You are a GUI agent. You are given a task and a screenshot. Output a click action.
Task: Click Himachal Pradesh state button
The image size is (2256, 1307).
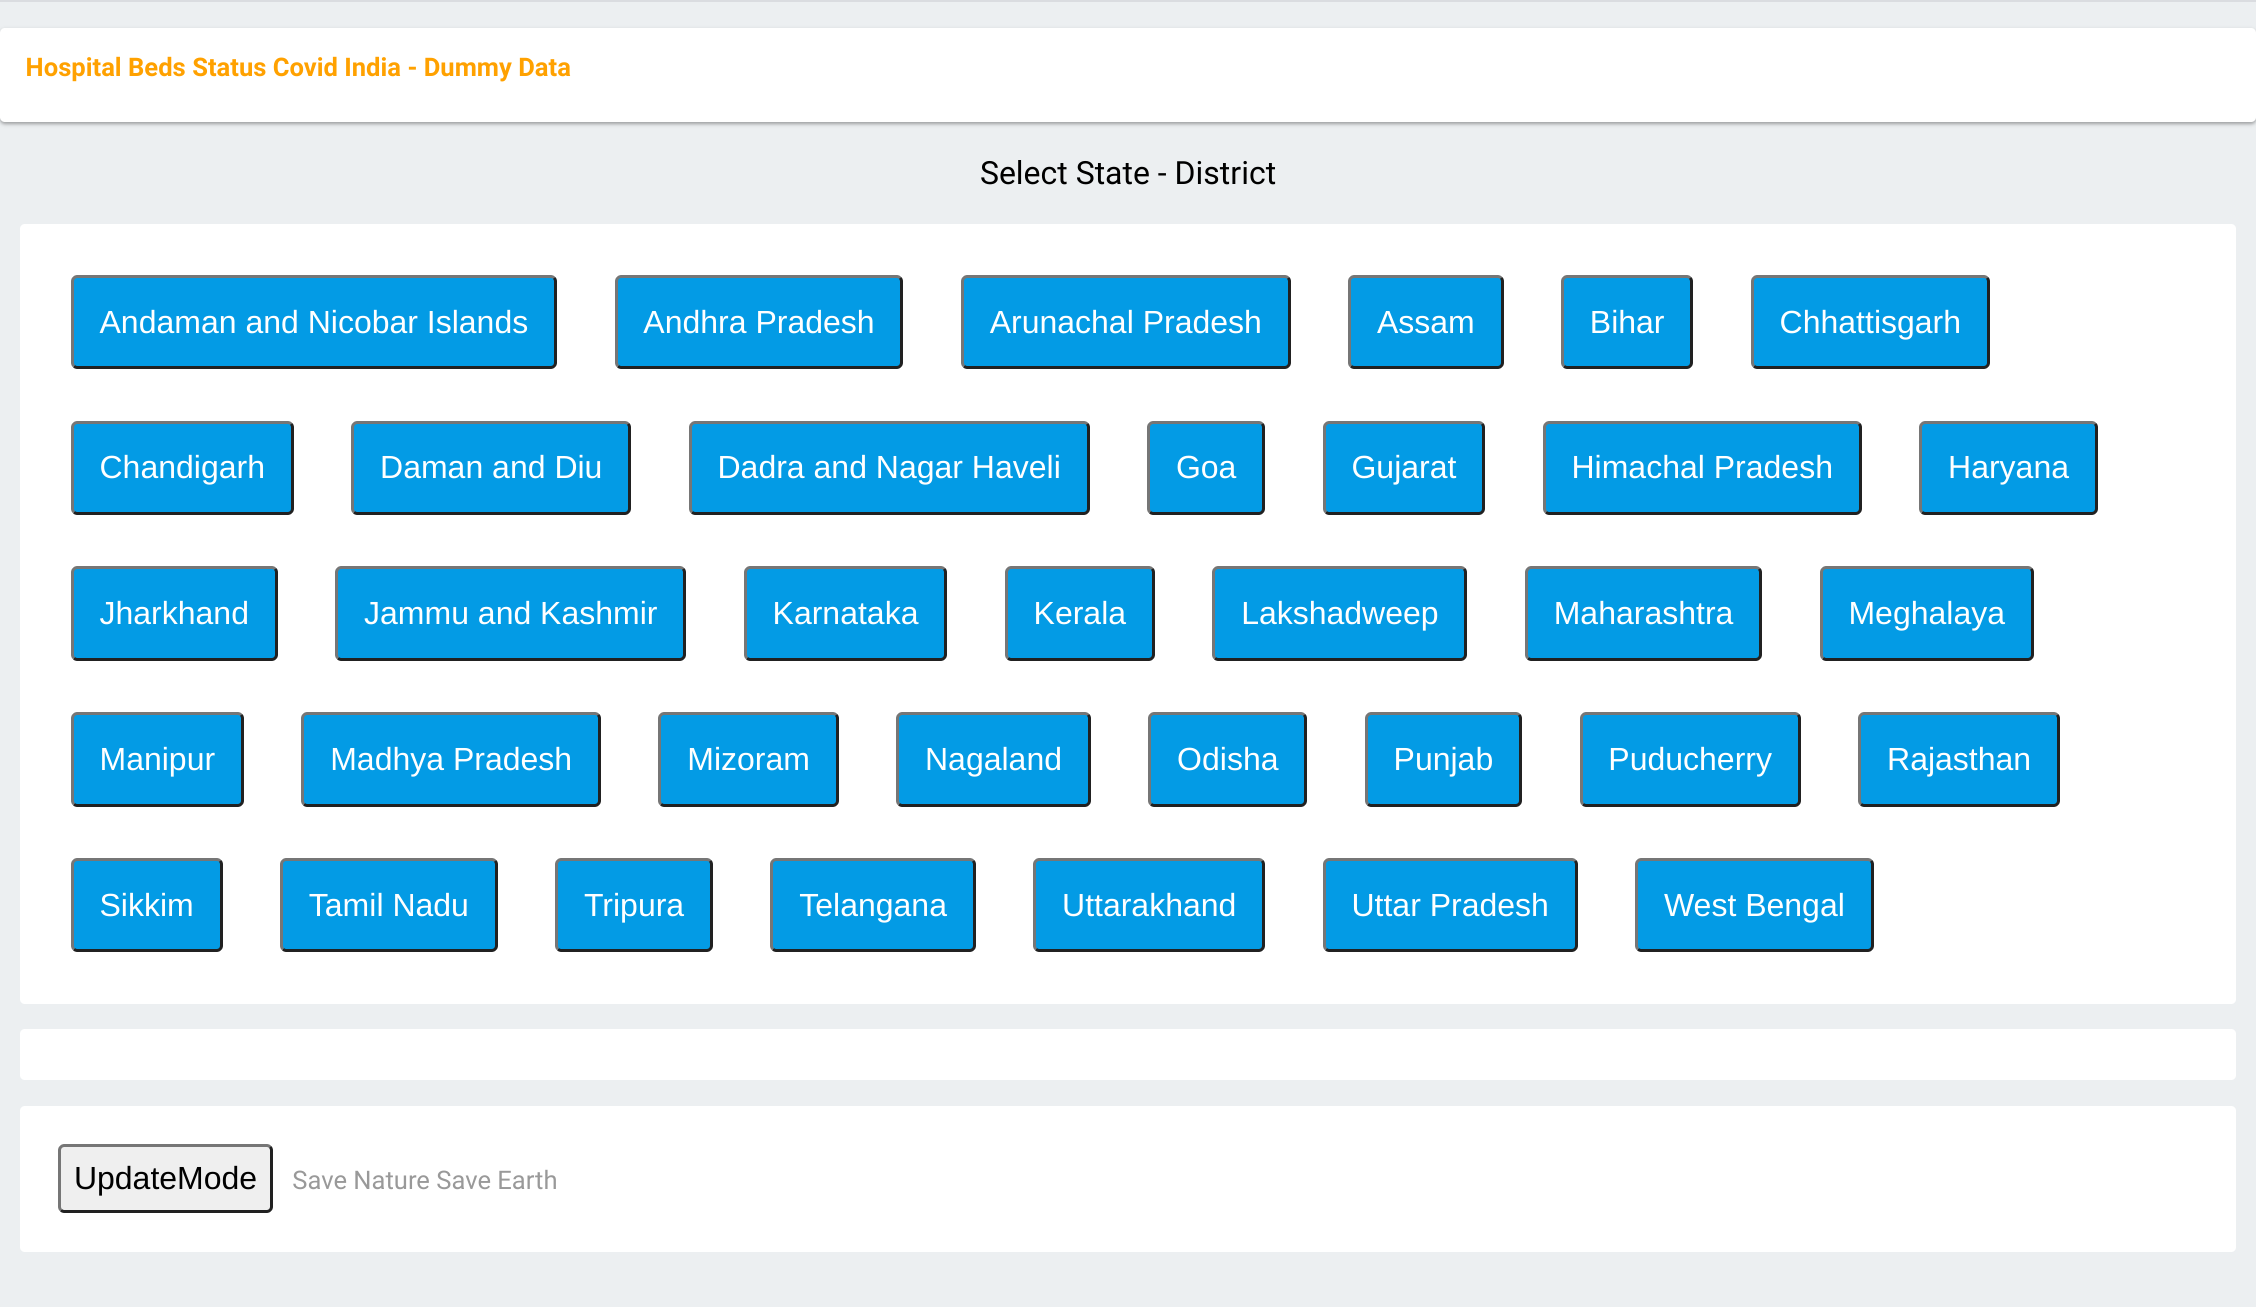click(1701, 468)
